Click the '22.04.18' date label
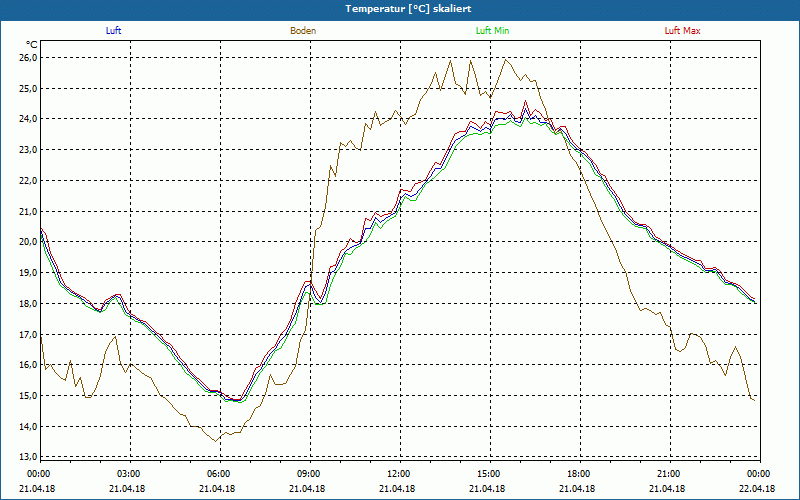The width and height of the screenshot is (800, 500). coord(757,489)
